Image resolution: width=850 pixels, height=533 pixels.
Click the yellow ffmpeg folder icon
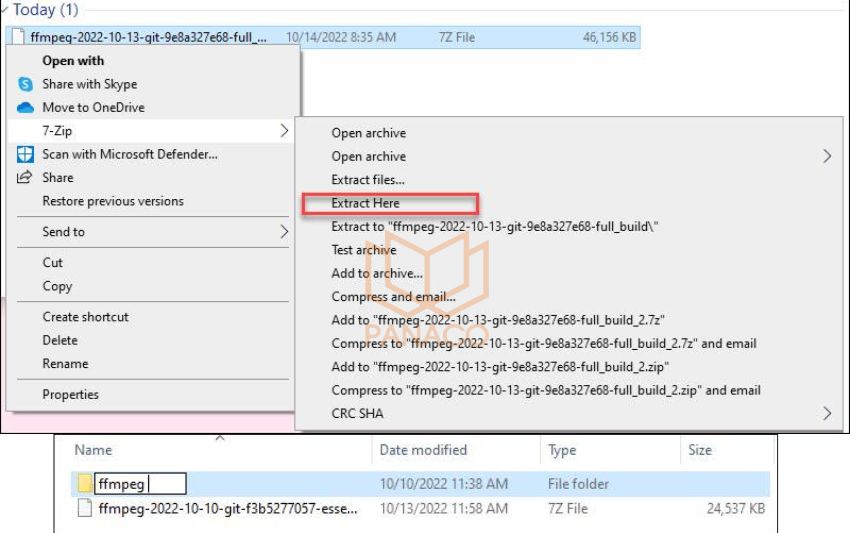coord(85,483)
